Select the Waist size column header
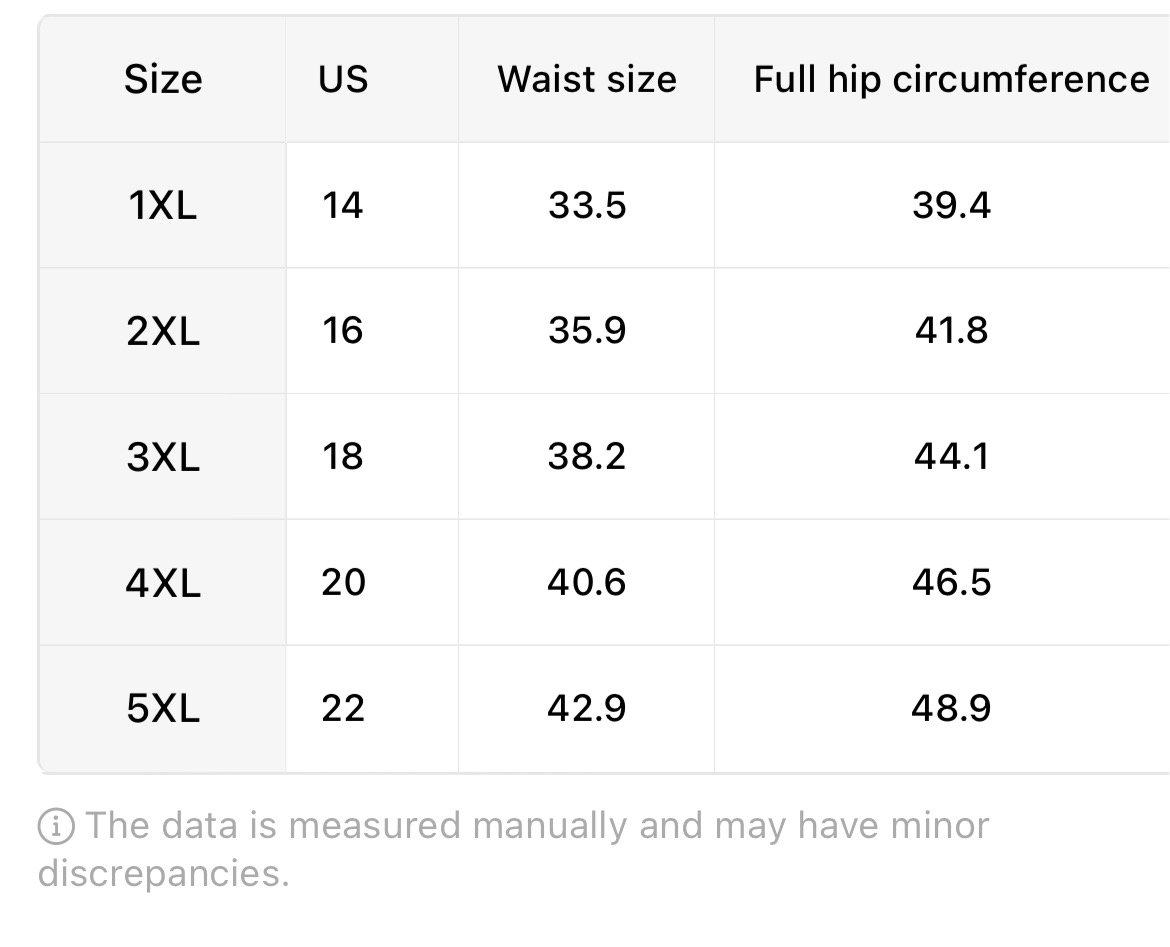This screenshot has width=1170, height=947. [587, 79]
